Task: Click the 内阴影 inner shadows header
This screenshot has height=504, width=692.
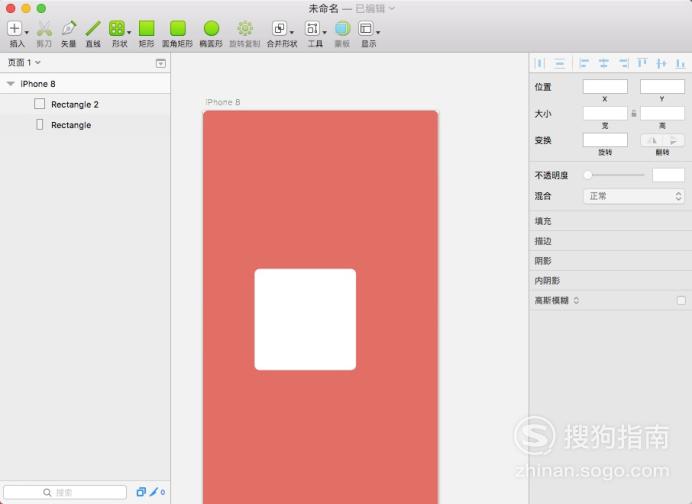Action: 610,280
